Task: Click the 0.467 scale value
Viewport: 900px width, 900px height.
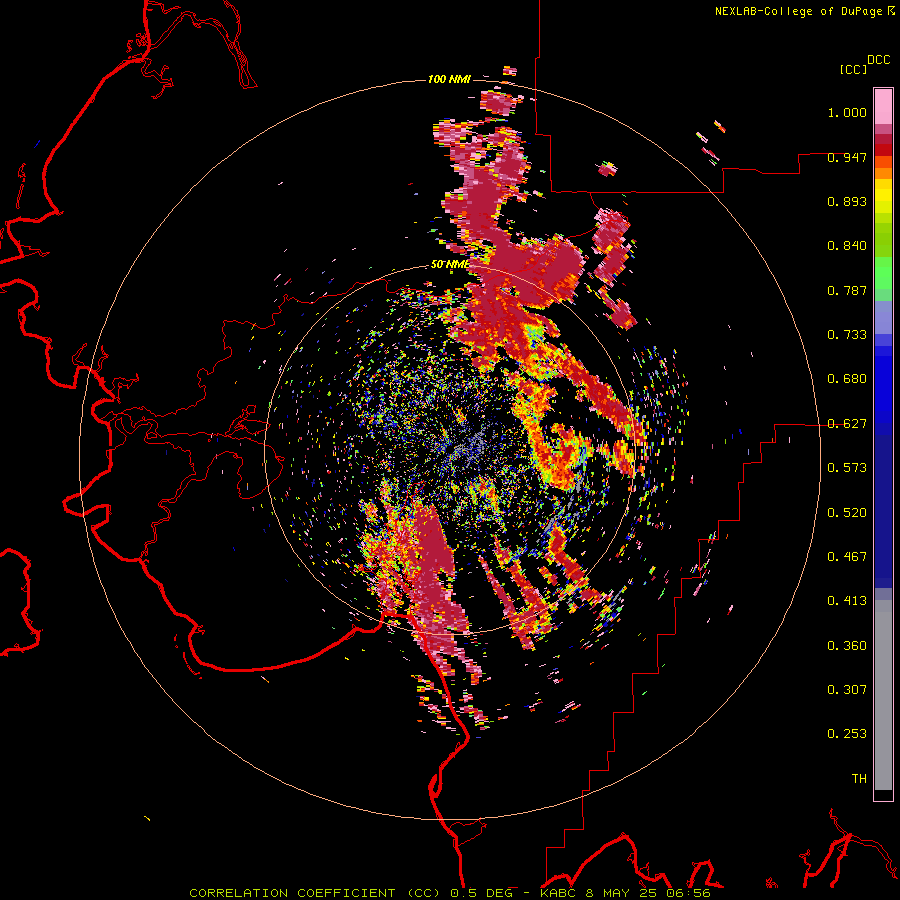Action: coord(847,557)
